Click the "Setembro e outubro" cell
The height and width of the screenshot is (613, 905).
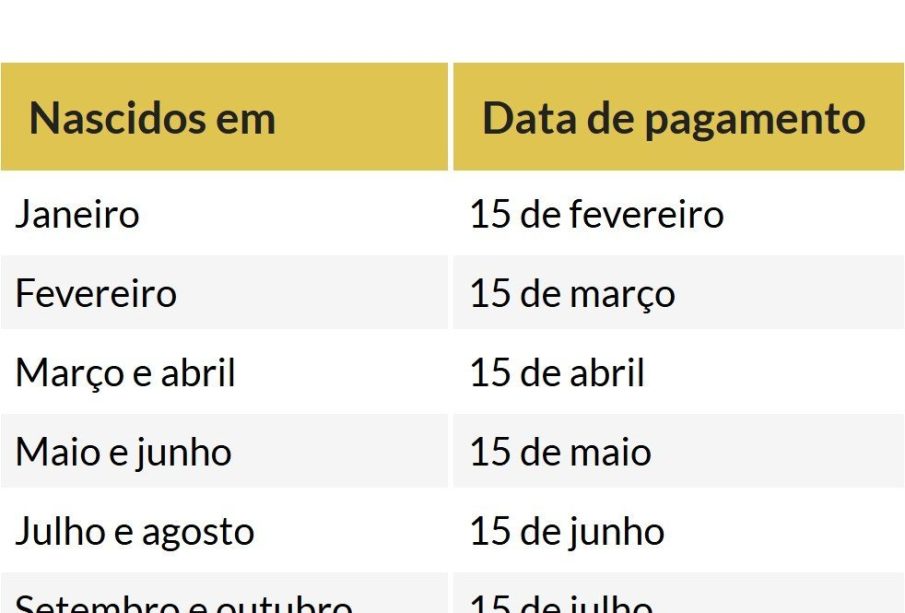pyautogui.click(x=183, y=603)
